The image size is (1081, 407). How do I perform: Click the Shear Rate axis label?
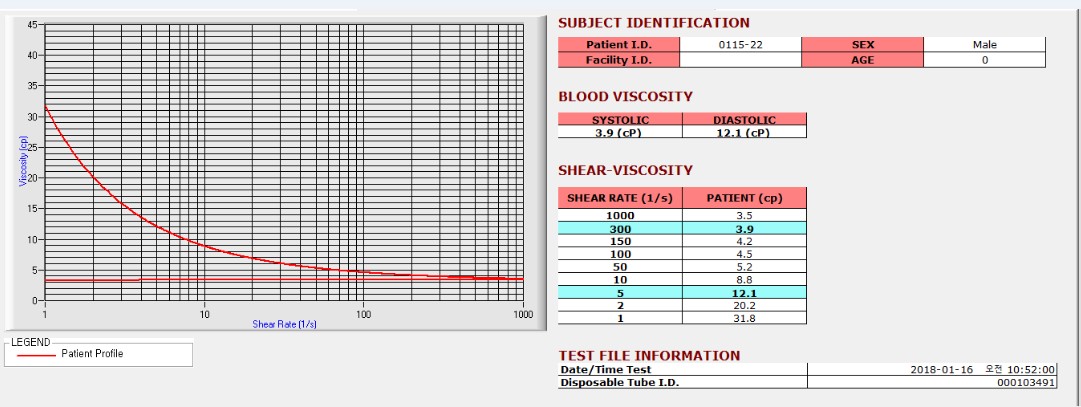click(284, 324)
